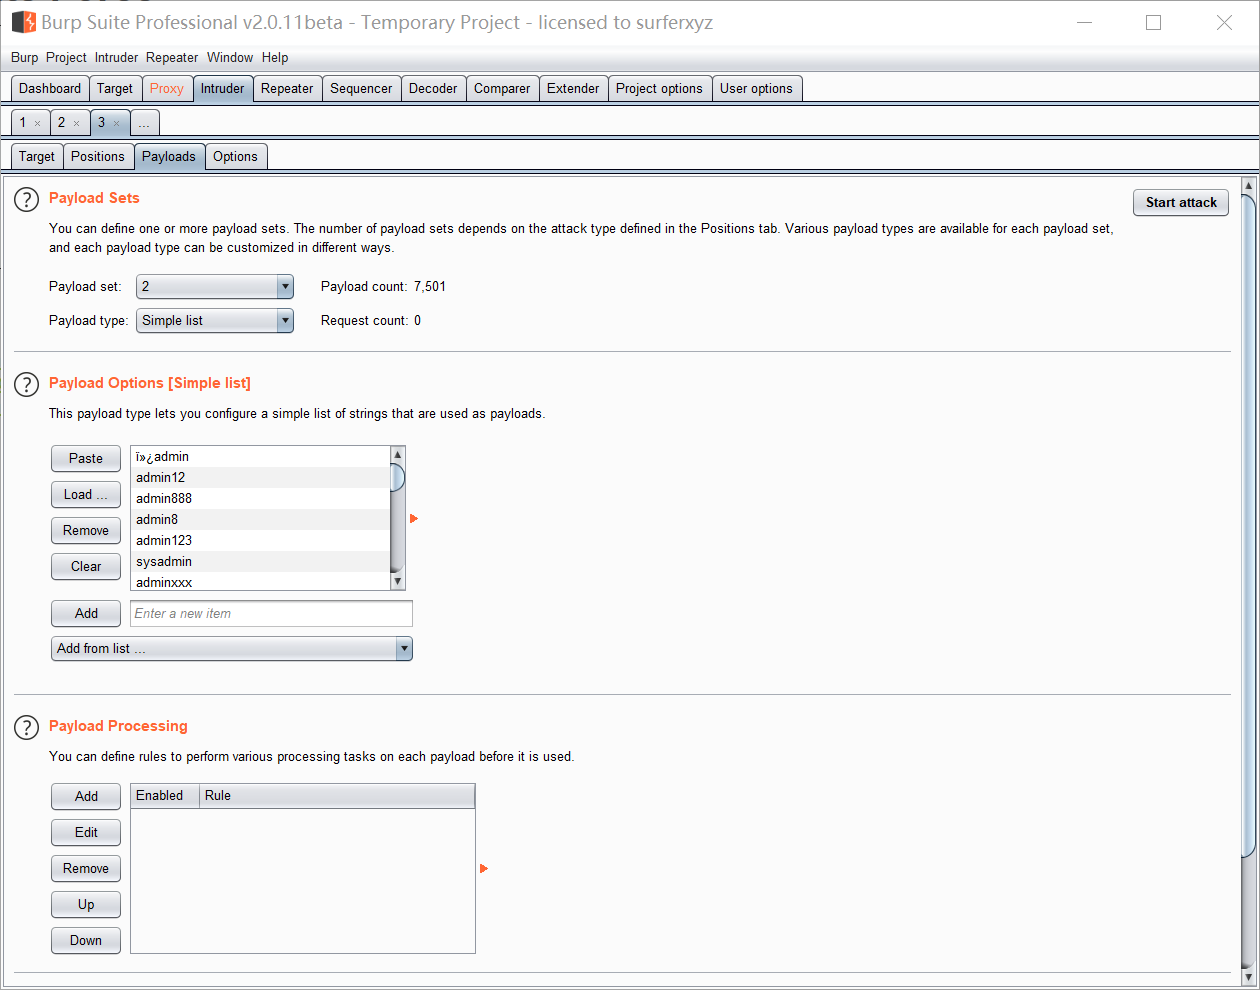Select payload entry admin888

[260, 499]
